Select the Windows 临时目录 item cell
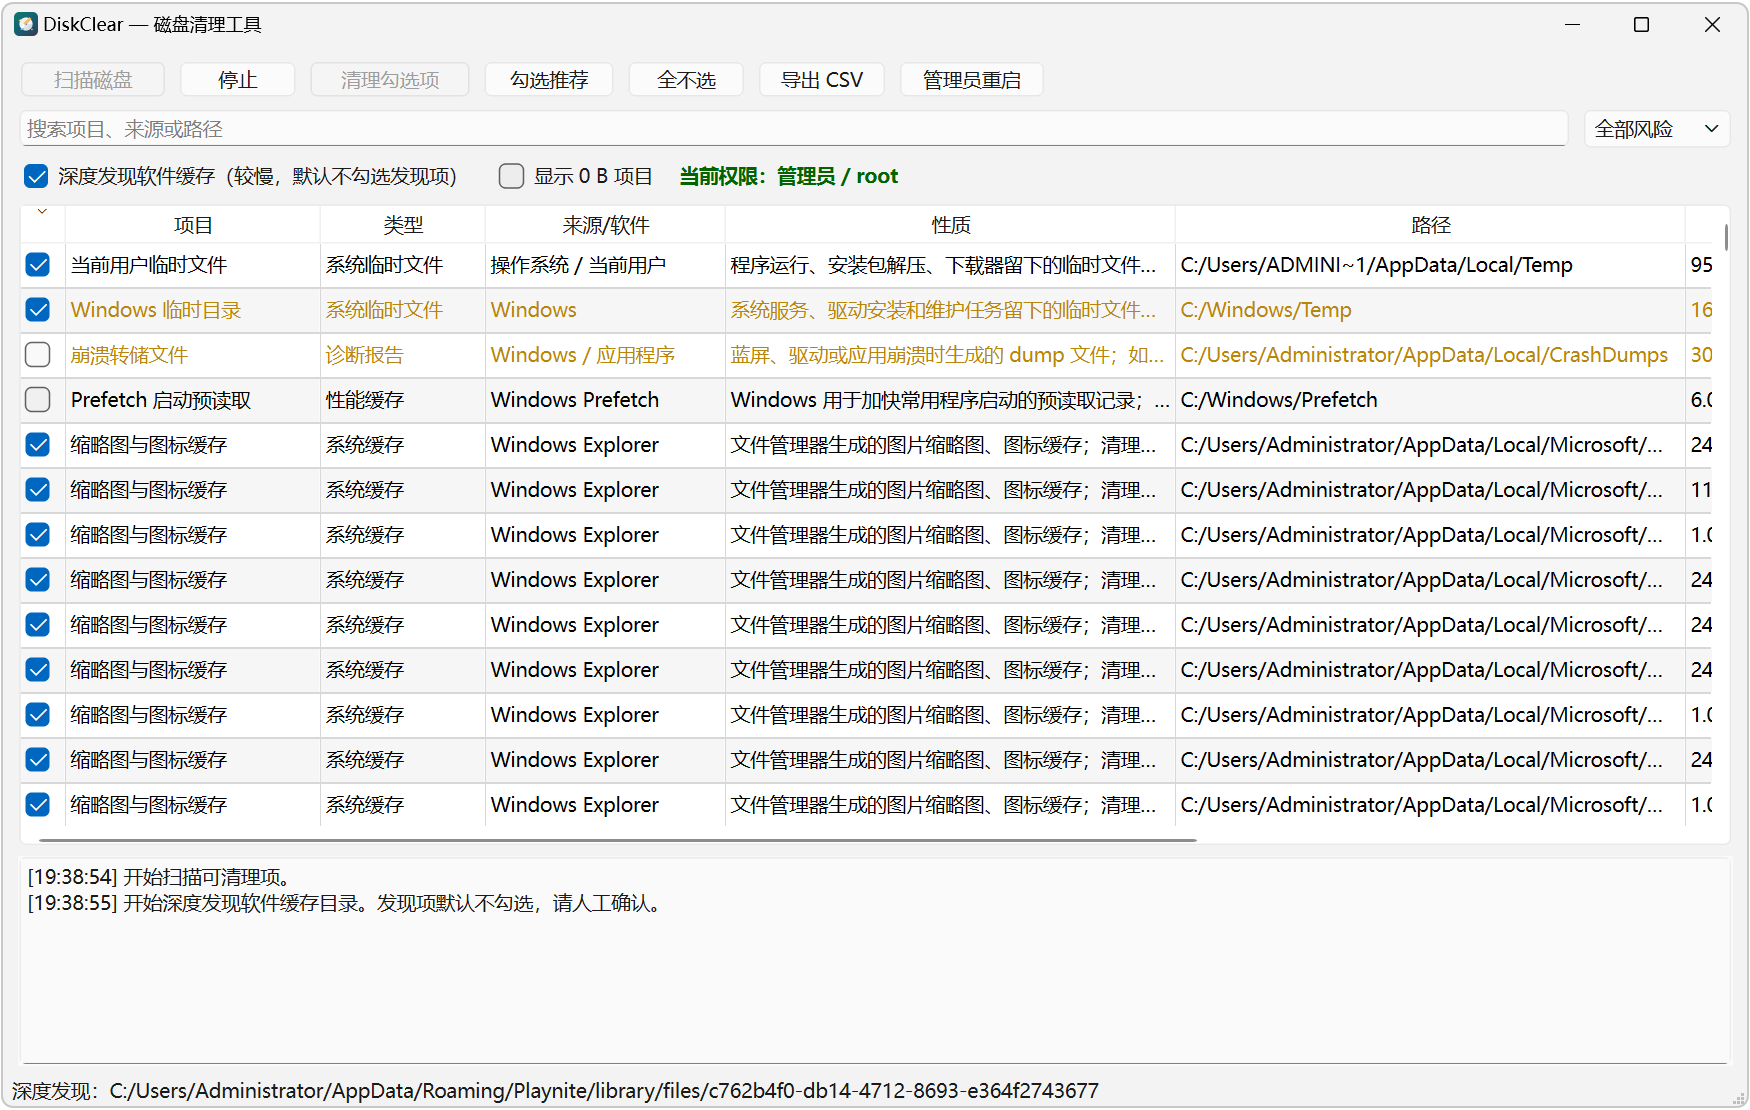Image resolution: width=1750 pixels, height=1110 pixels. click(193, 310)
